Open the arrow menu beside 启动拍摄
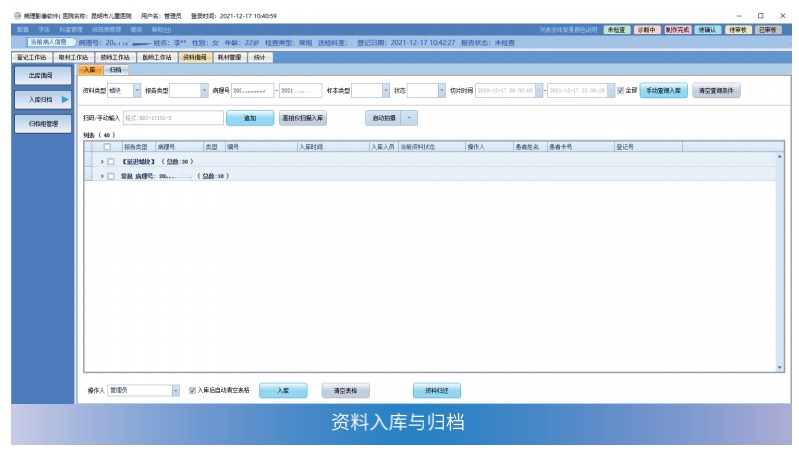 pyautogui.click(x=409, y=118)
